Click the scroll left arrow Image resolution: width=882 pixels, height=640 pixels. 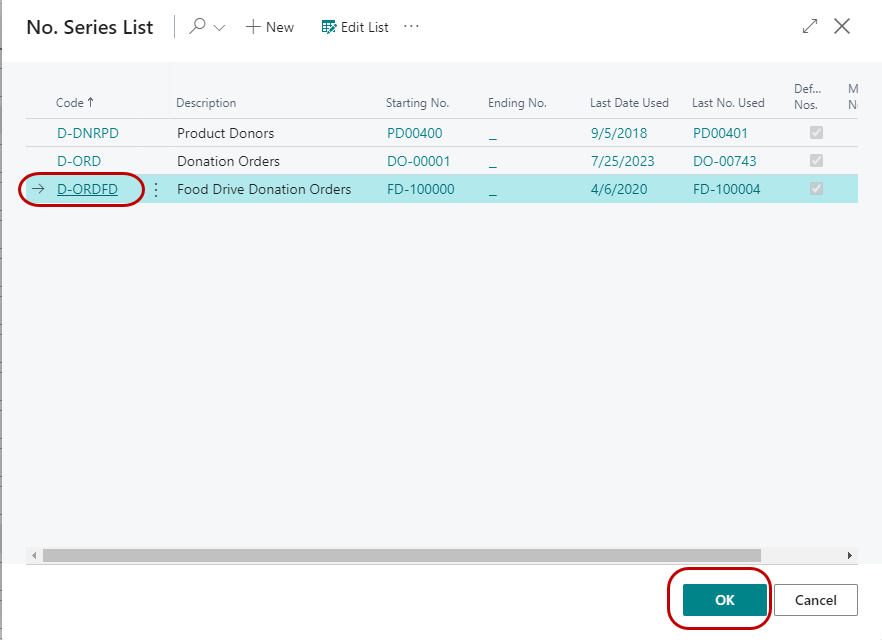click(x=33, y=555)
